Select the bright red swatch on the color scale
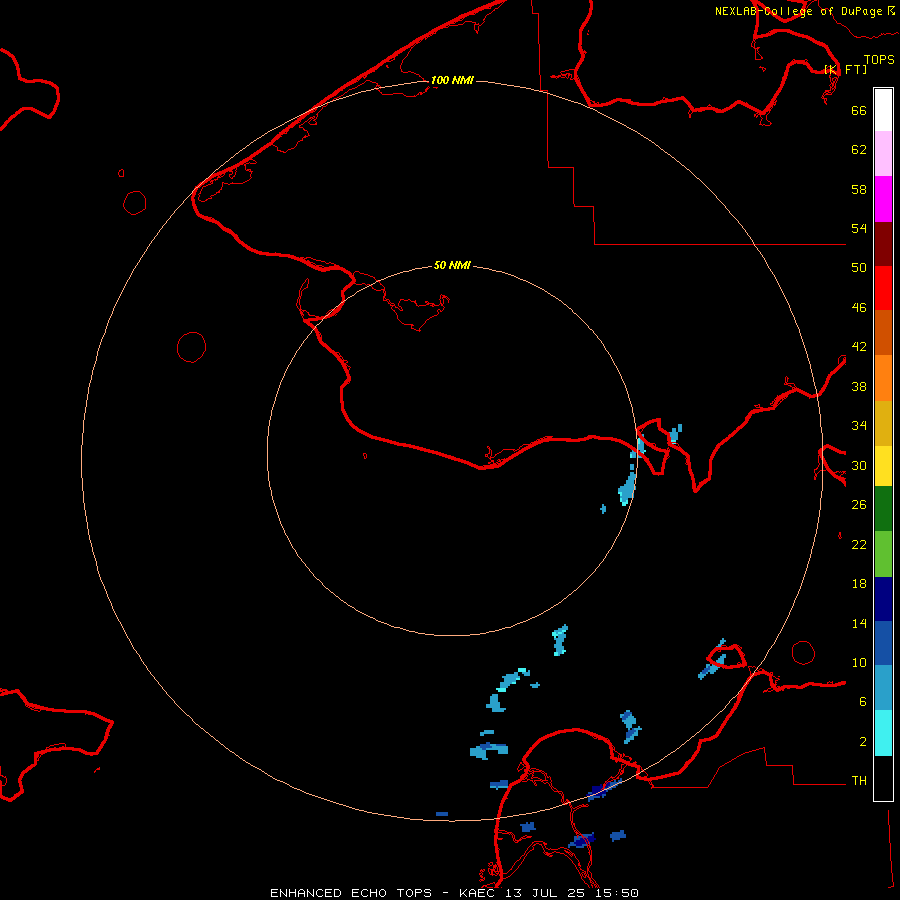Image resolution: width=900 pixels, height=900 pixels. [x=883, y=288]
